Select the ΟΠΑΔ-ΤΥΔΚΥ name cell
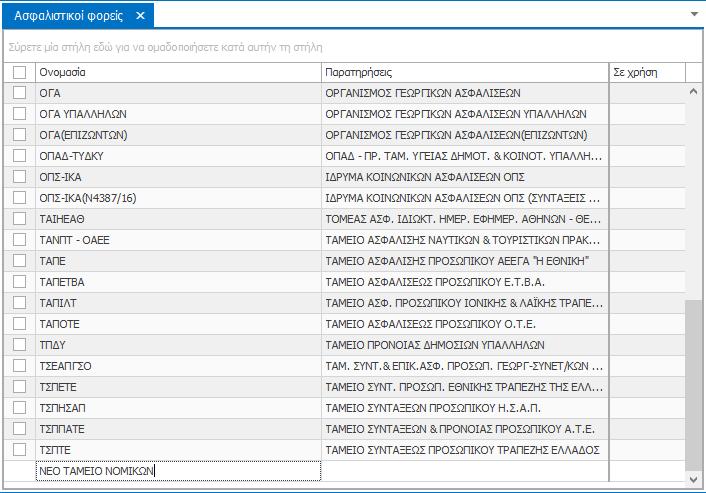 tap(178, 156)
